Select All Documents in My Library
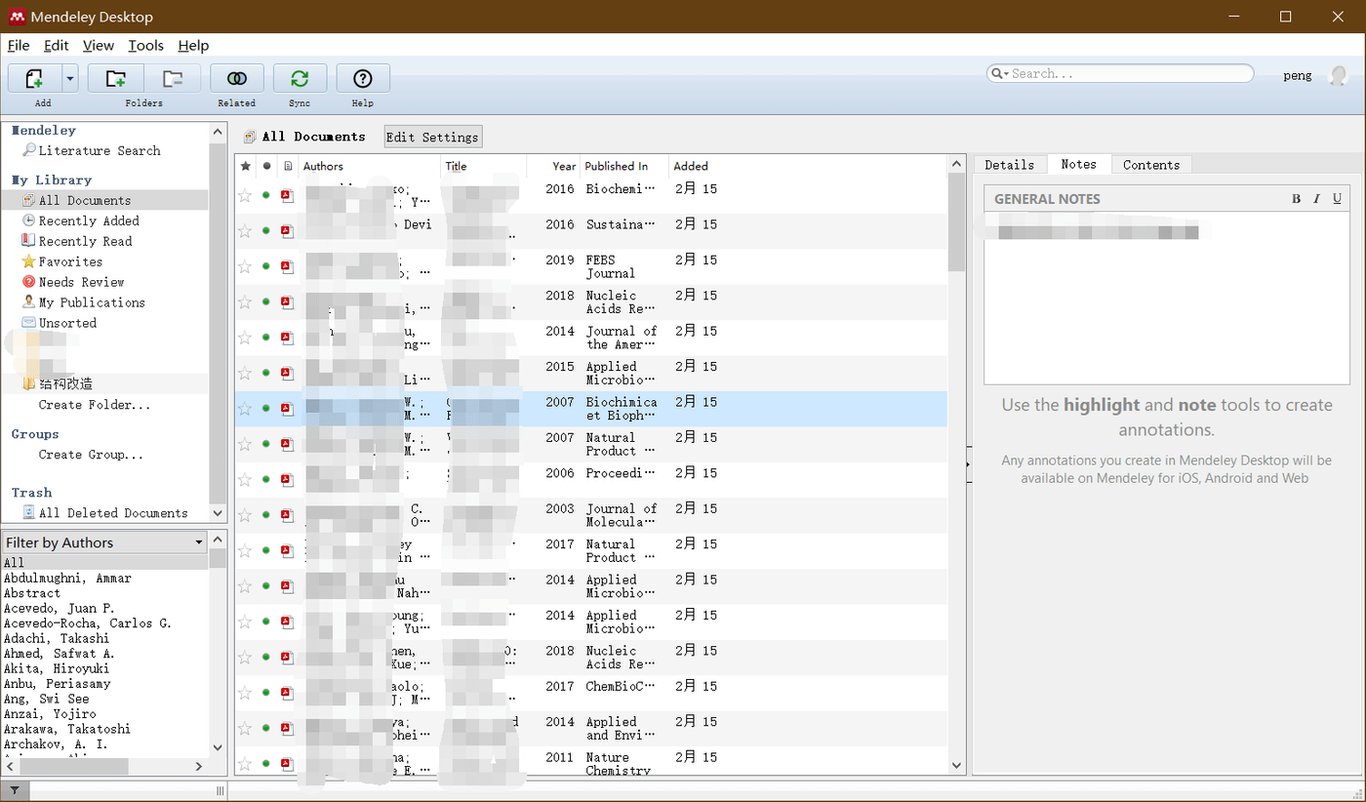This screenshot has width=1366, height=802. click(85, 200)
